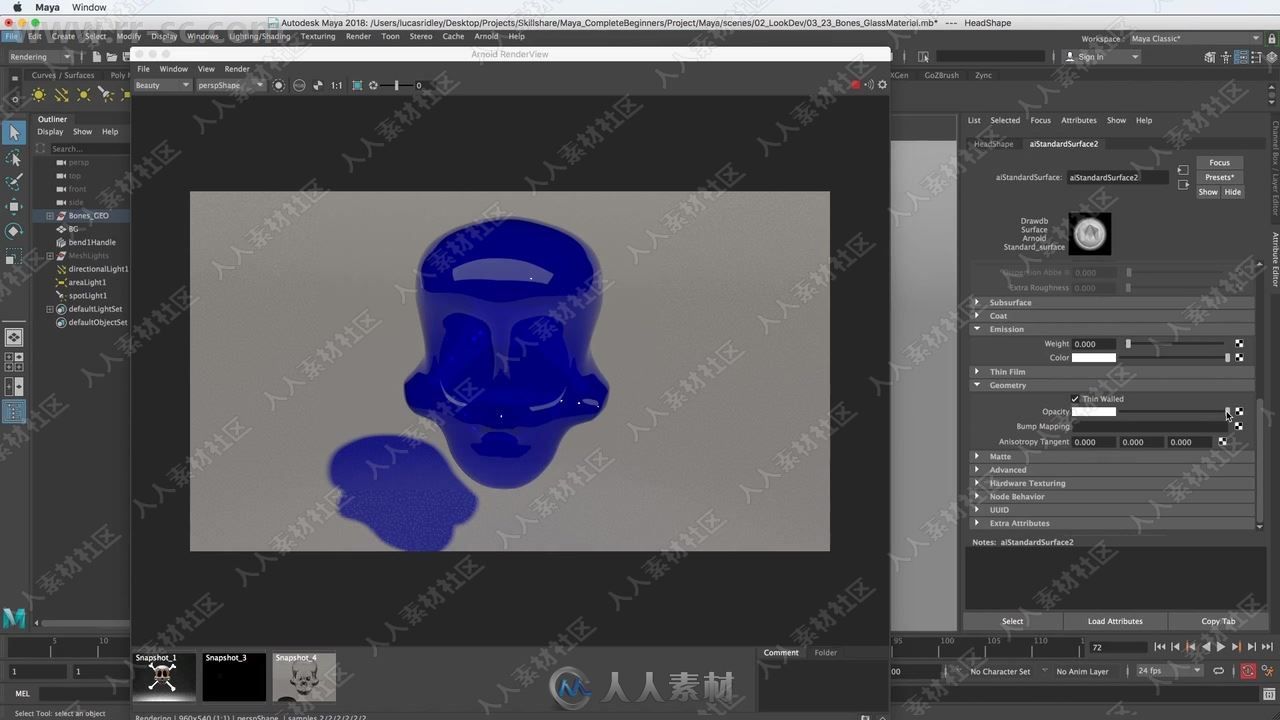The width and height of the screenshot is (1280, 720).
Task: Switch to the Folder tab in snapshots
Action: (x=825, y=652)
